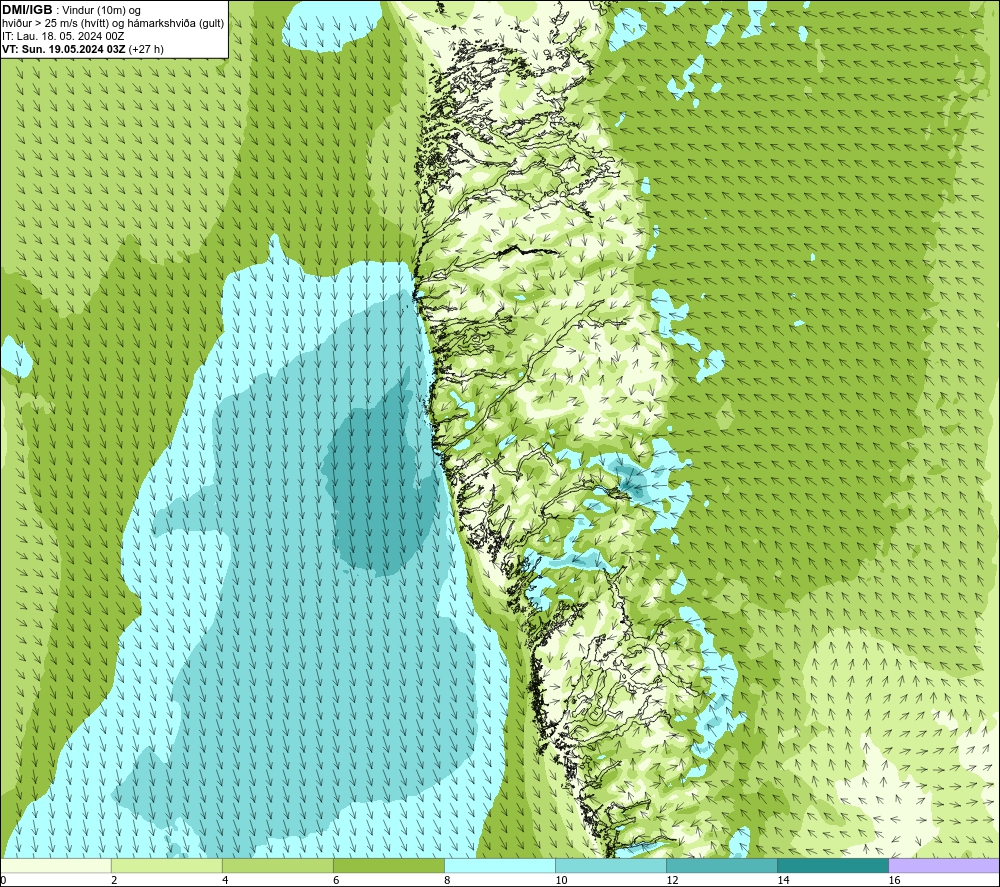Click the darker green 6–8 m/s legend swatch
Viewport: 1000px width, 887px height.
coord(388,866)
